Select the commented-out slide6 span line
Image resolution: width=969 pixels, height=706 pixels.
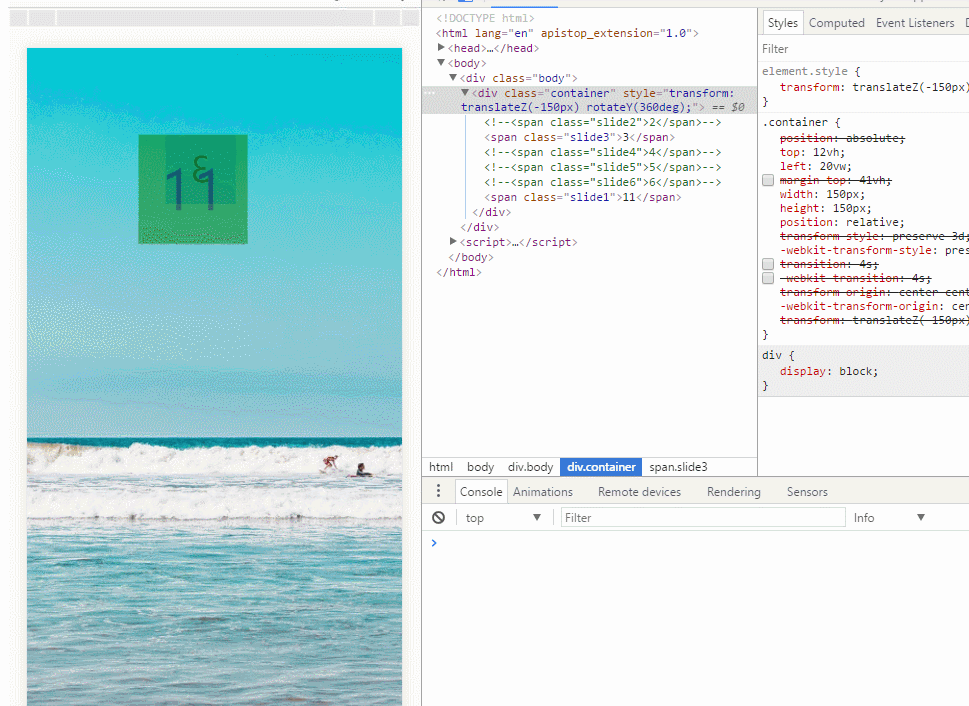(603, 182)
